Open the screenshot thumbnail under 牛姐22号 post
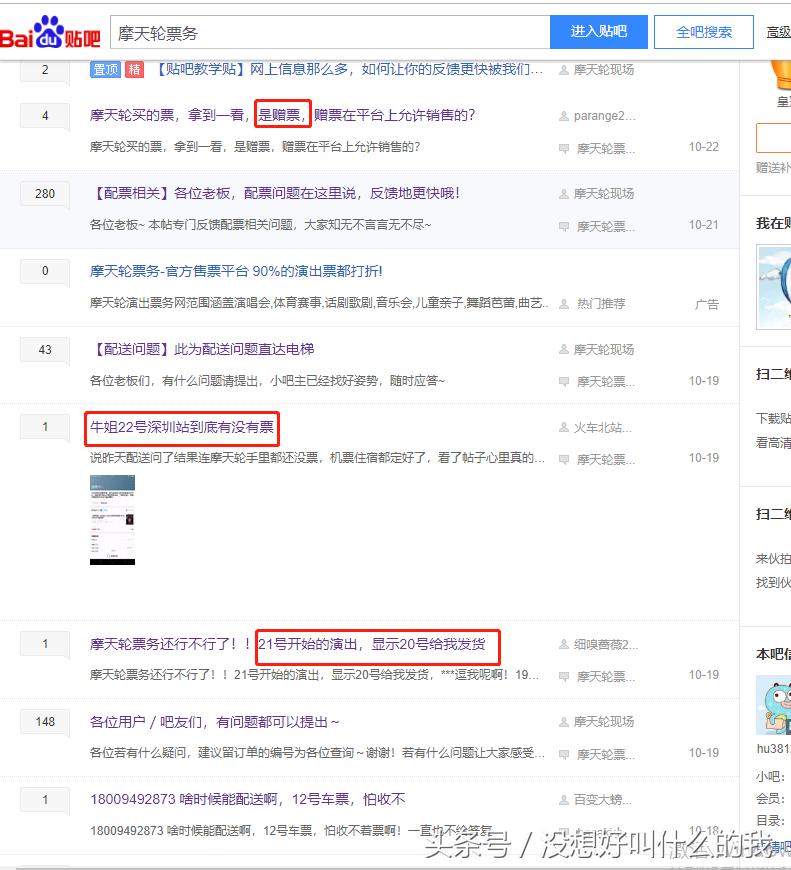 pyautogui.click(x=112, y=520)
